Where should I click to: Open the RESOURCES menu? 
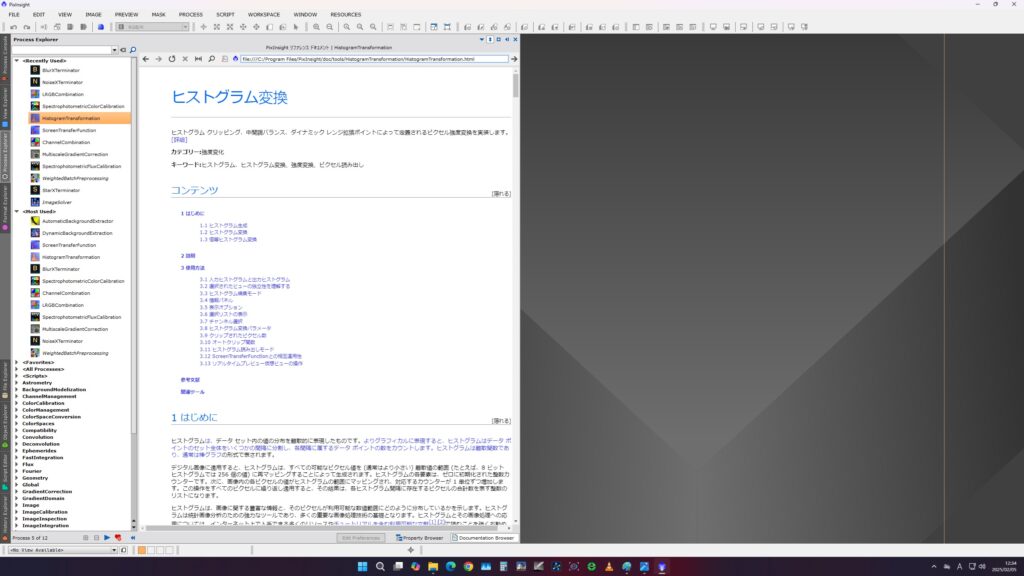click(x=345, y=14)
